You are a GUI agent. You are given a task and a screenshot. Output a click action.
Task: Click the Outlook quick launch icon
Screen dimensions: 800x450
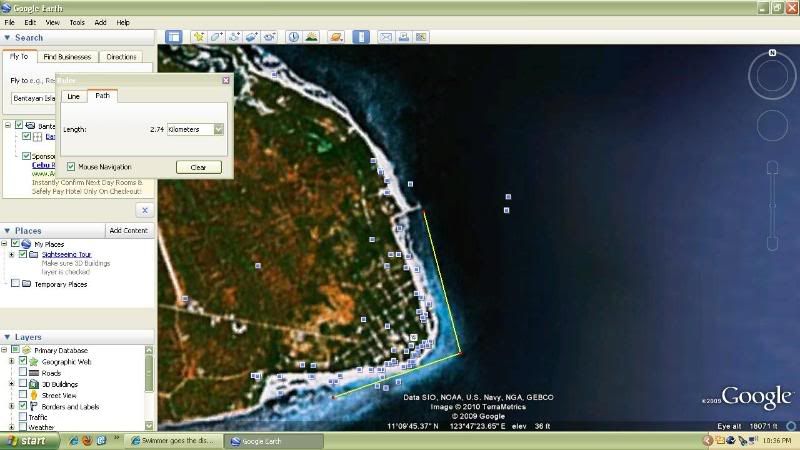(101, 440)
